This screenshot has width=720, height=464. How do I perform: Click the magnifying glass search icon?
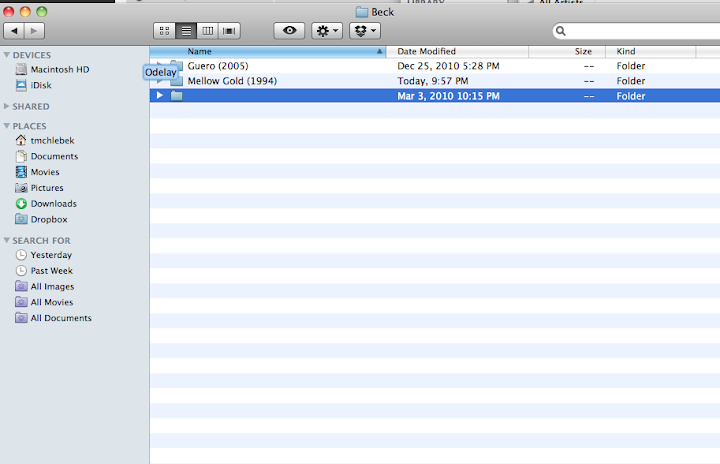pyautogui.click(x=561, y=31)
